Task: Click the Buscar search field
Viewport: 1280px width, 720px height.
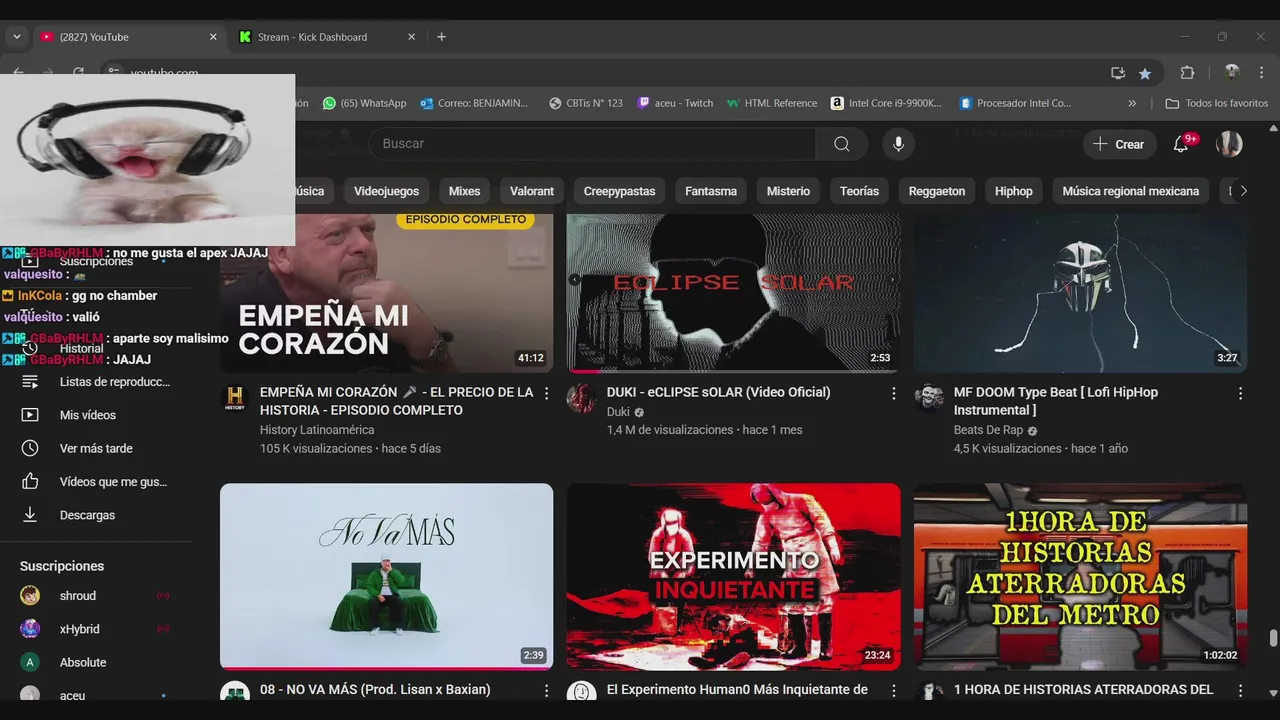Action: 592,144
